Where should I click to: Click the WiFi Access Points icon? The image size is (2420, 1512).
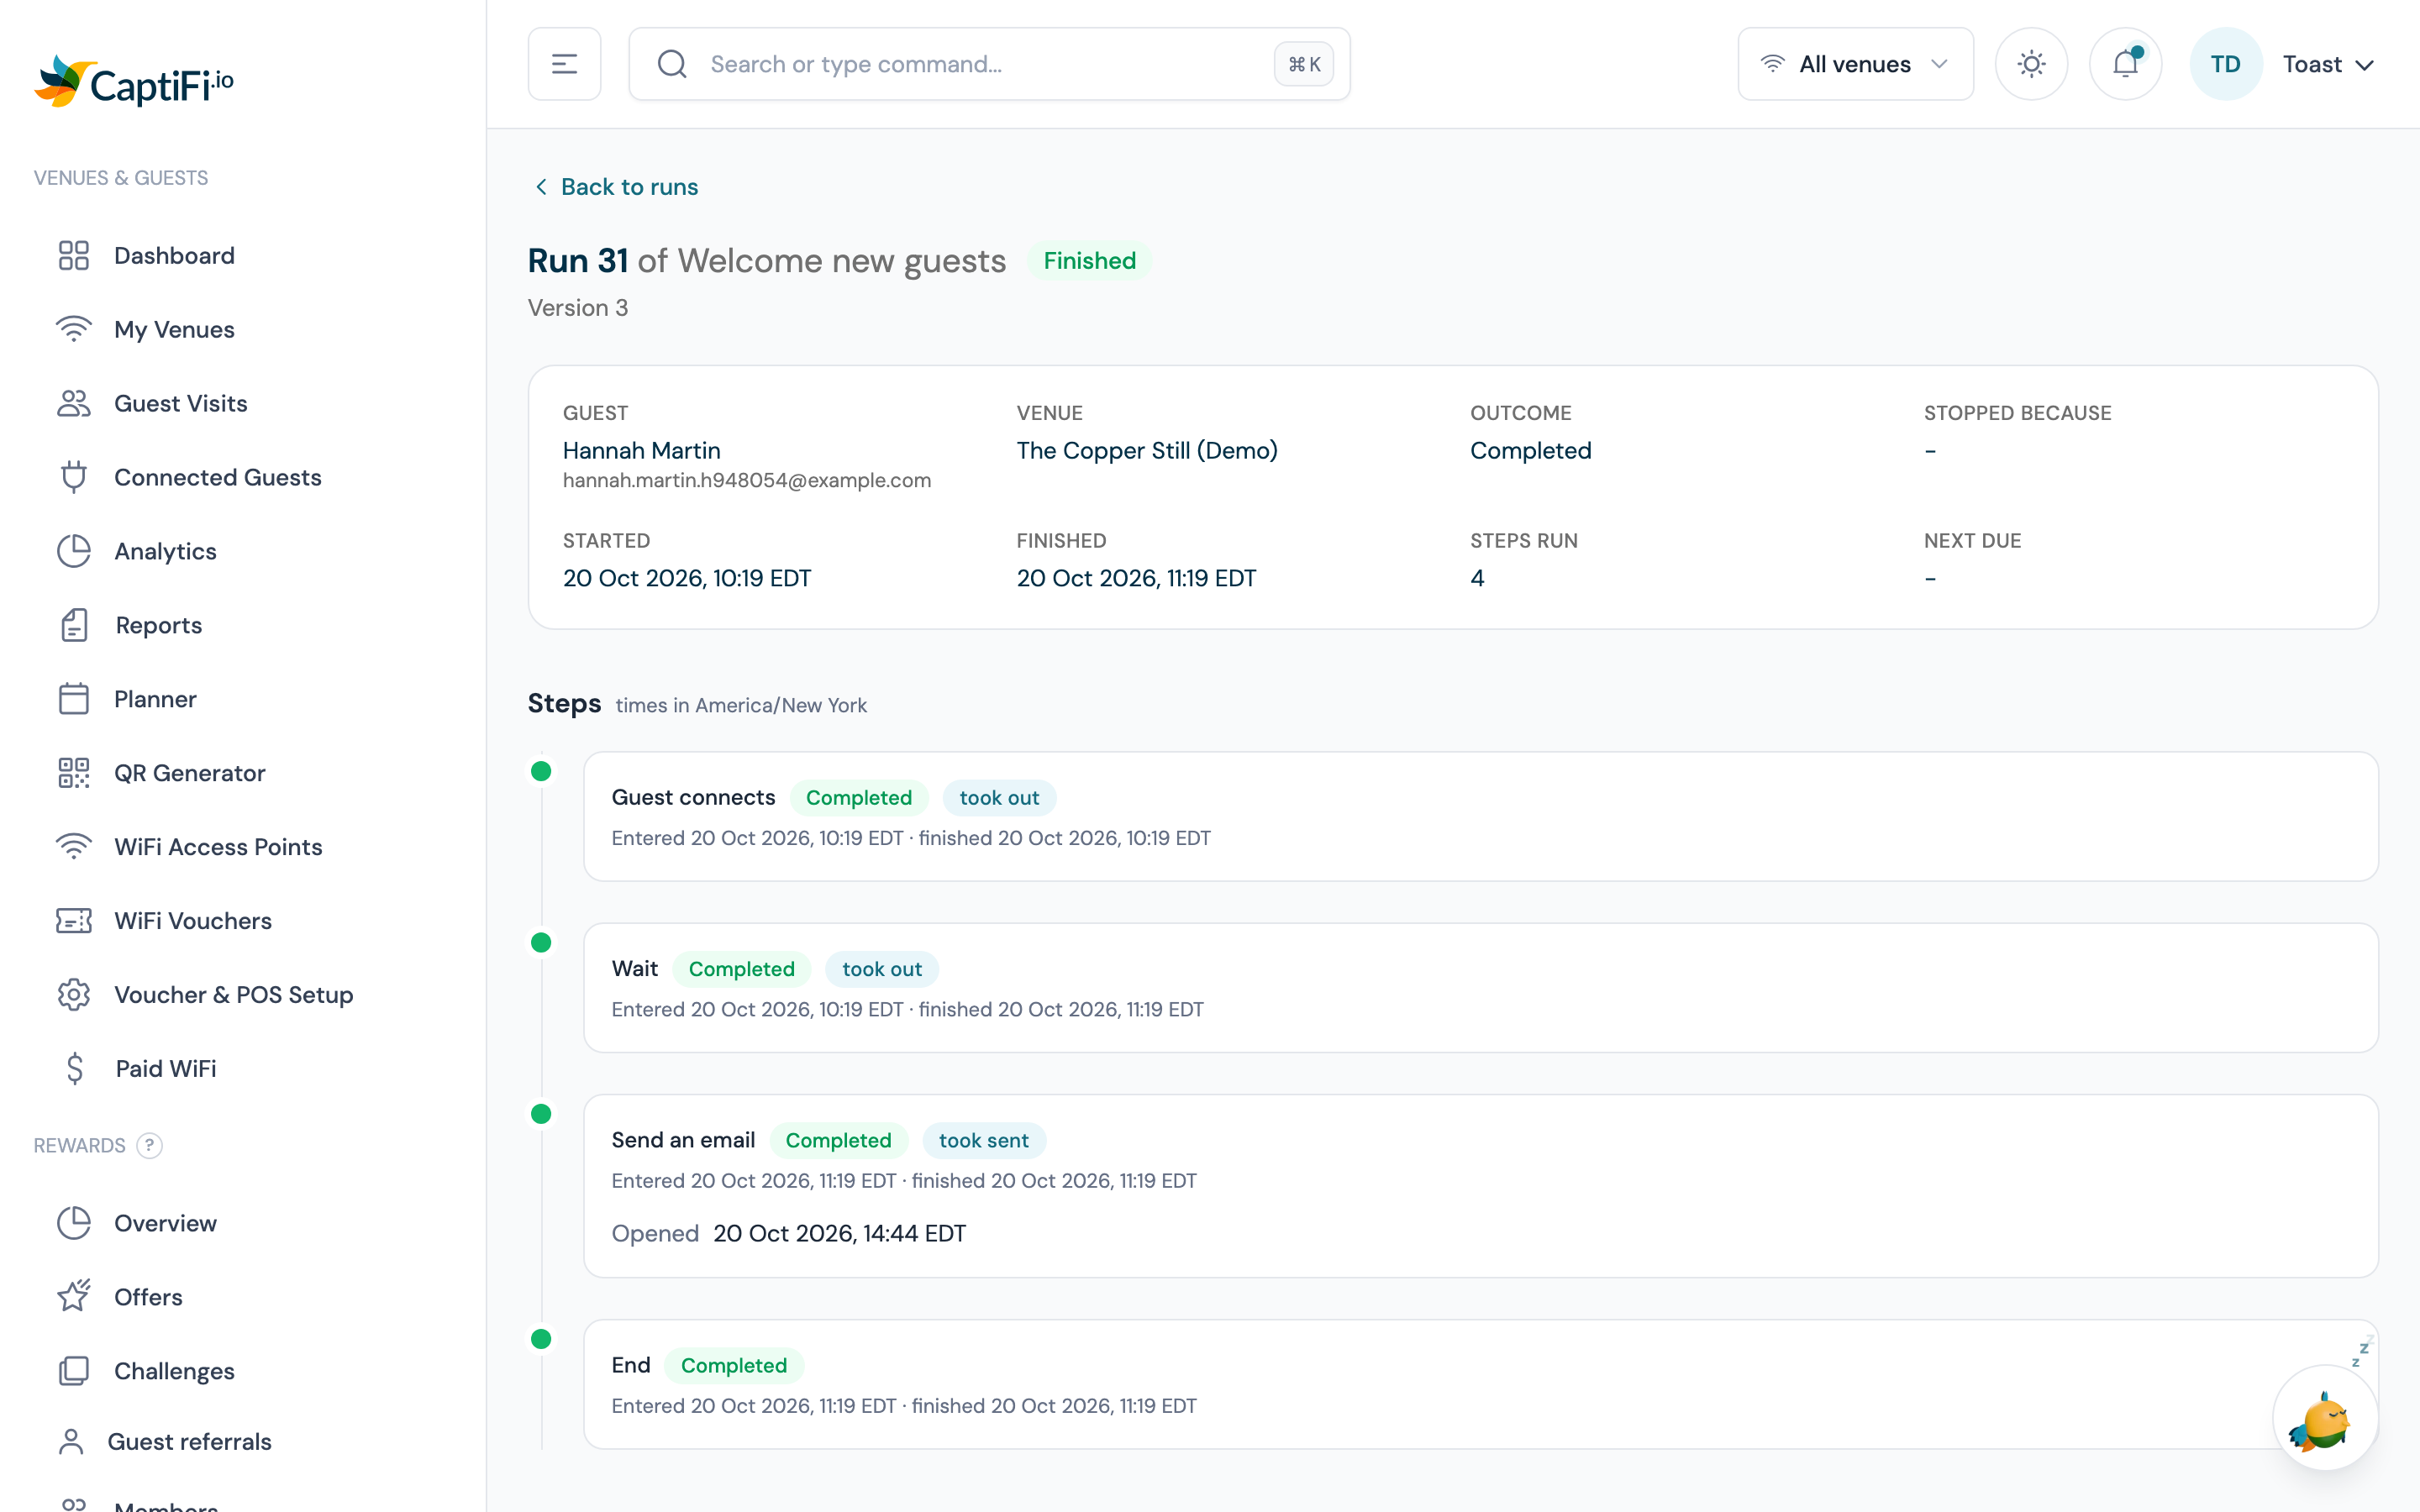(x=74, y=847)
